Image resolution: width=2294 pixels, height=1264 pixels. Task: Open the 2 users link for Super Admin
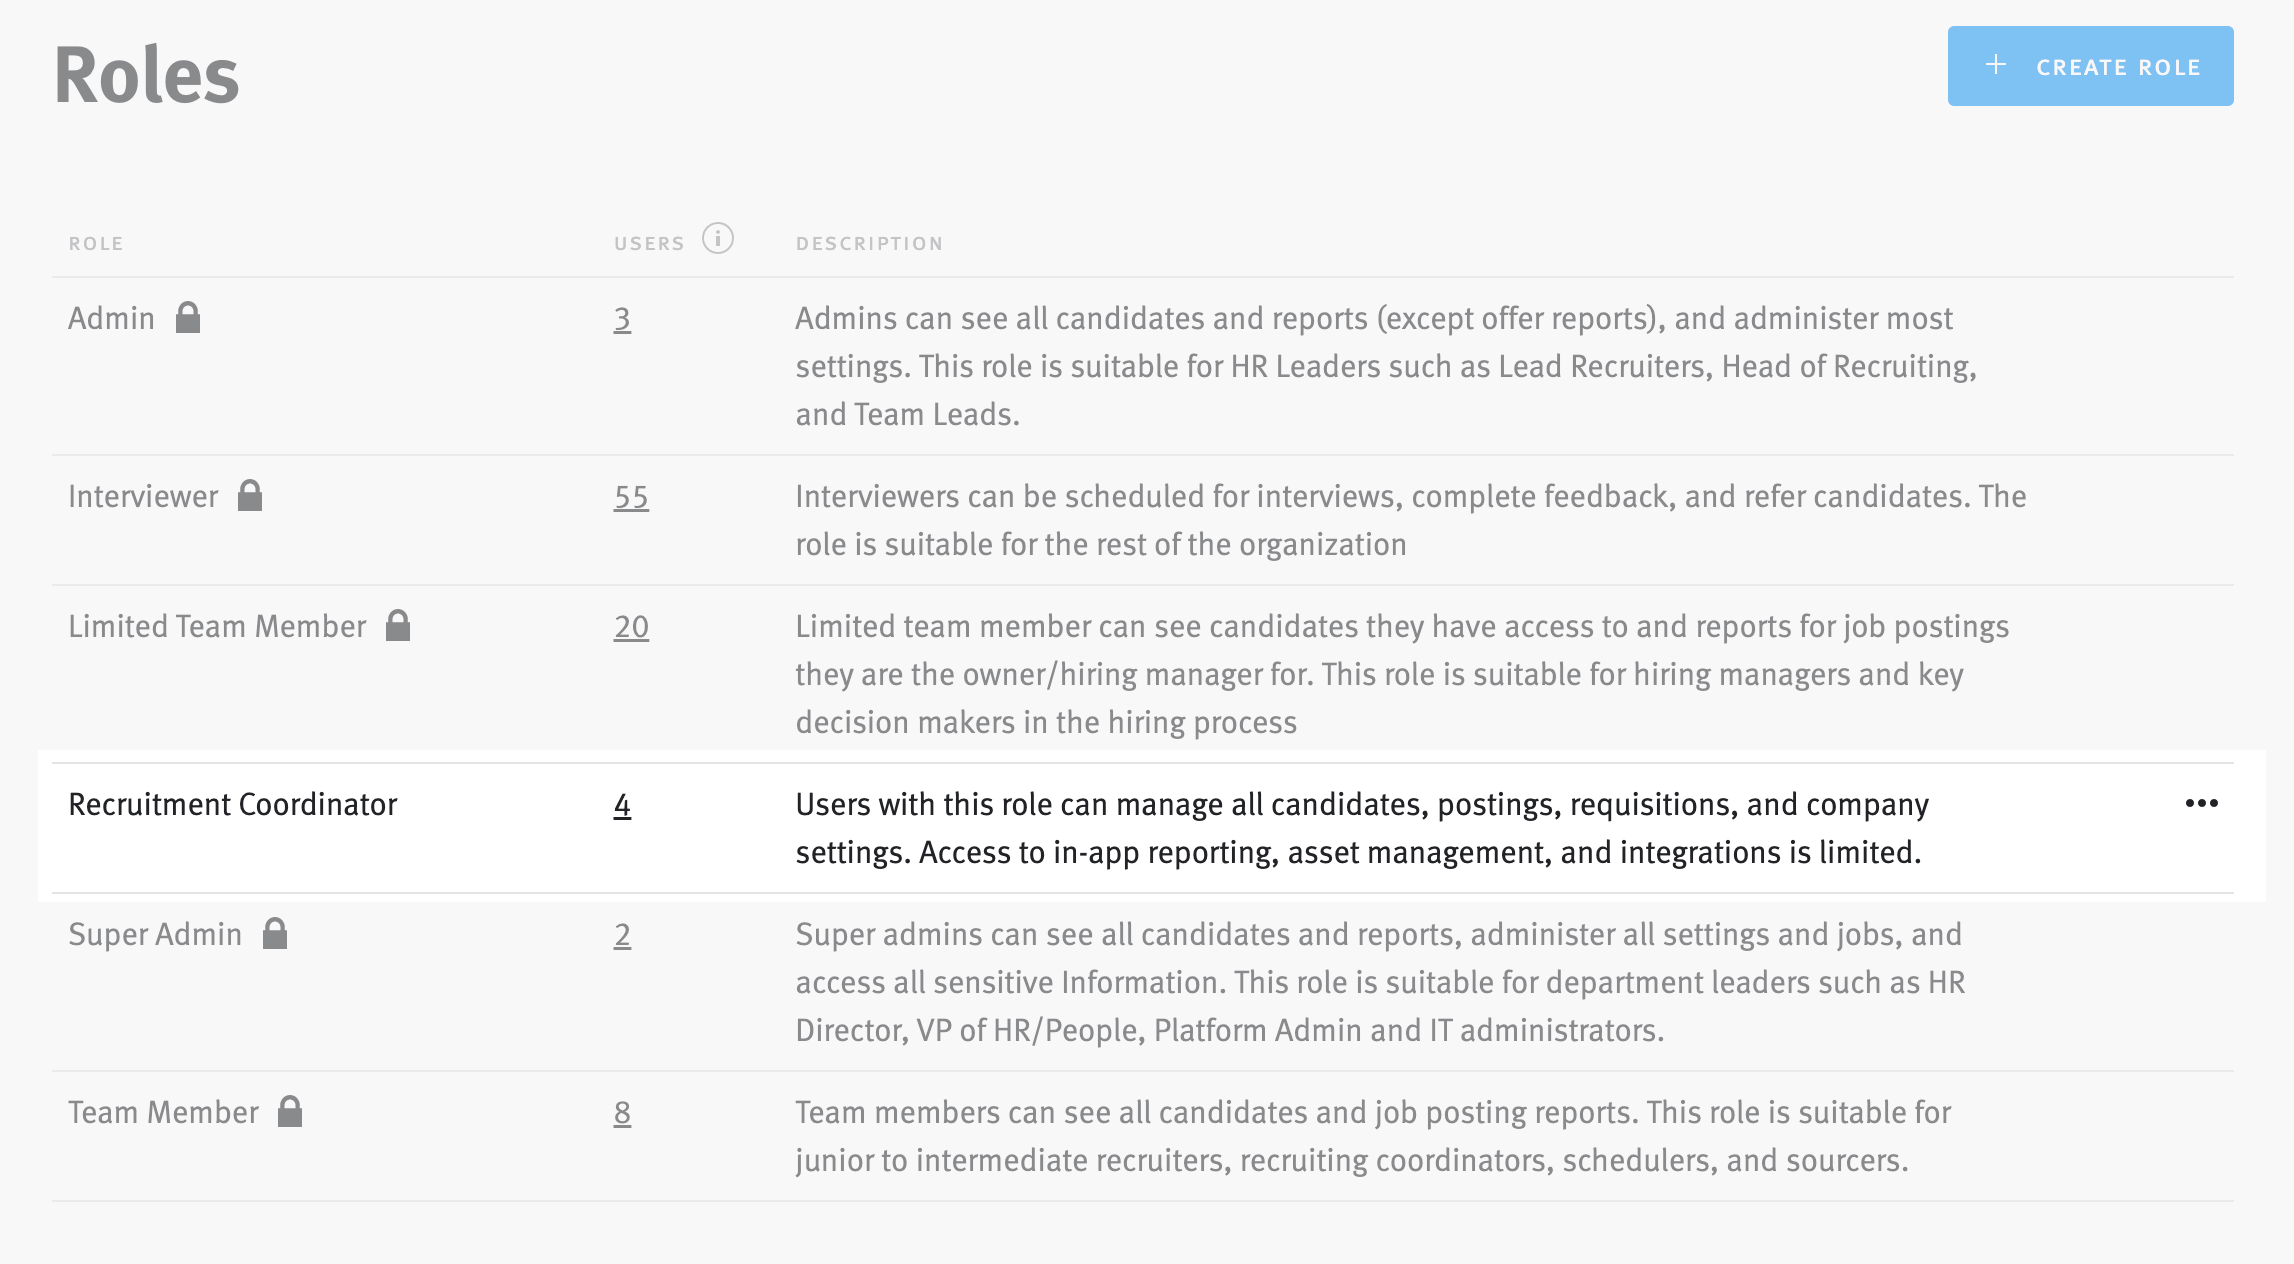[x=620, y=933]
